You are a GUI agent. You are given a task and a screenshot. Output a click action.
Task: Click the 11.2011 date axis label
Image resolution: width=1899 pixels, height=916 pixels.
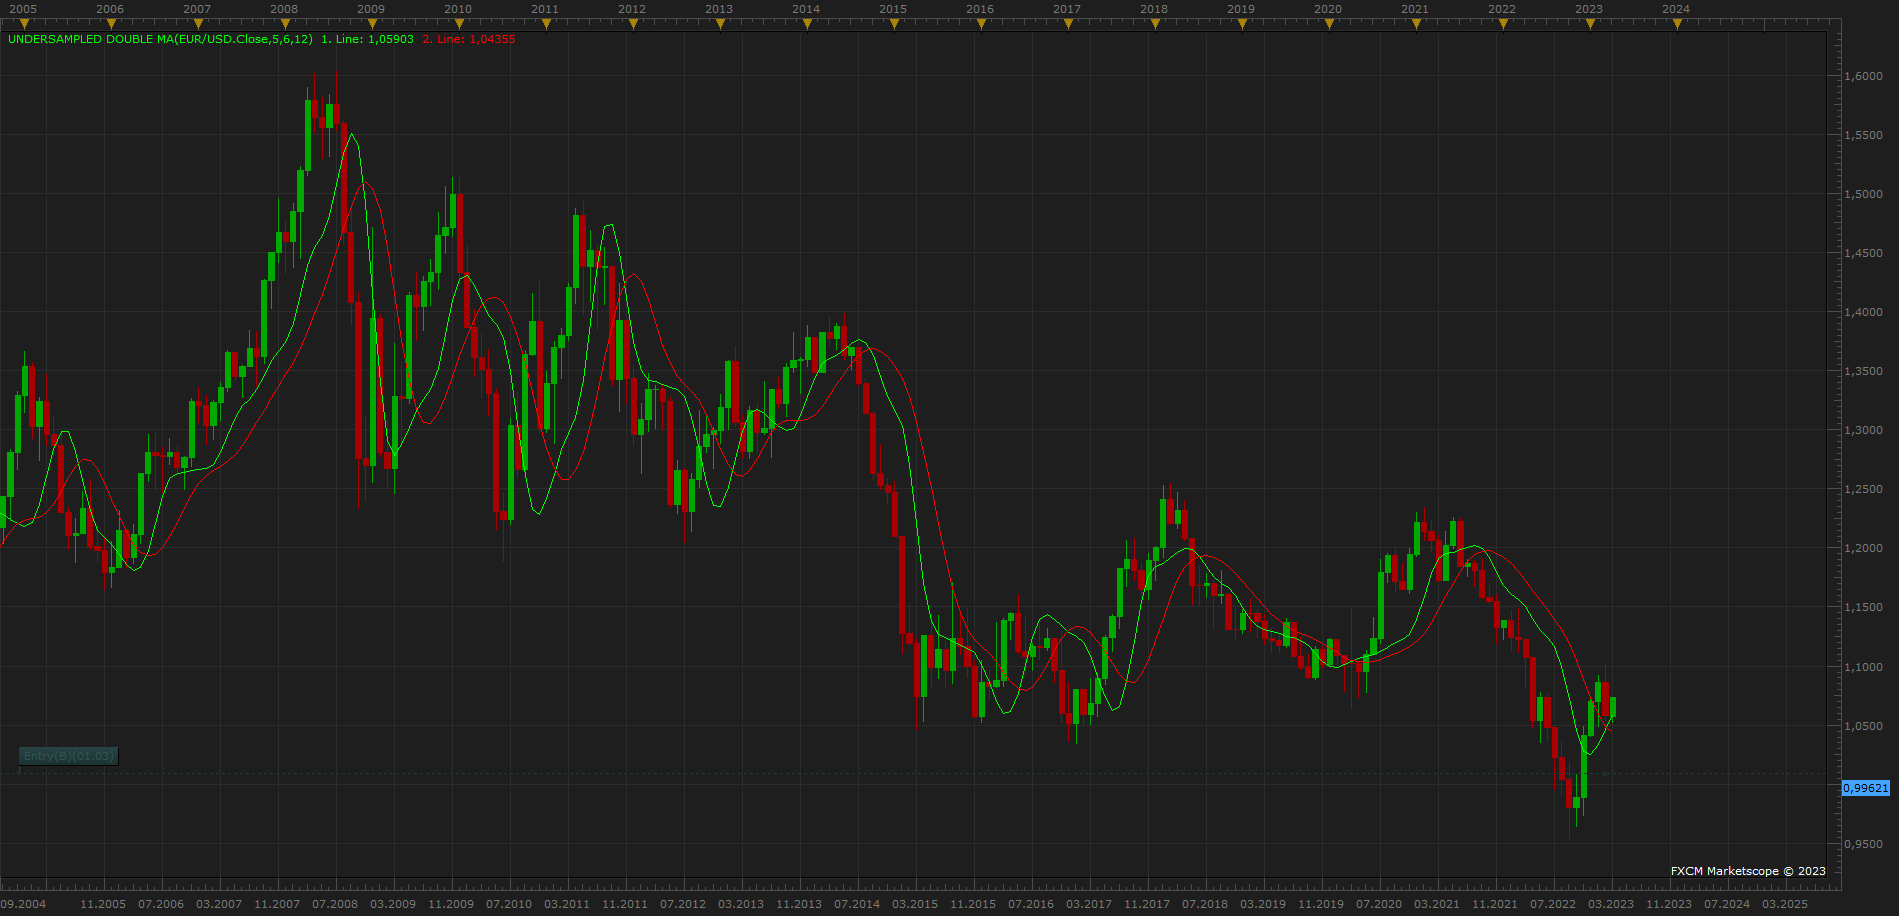625,904
